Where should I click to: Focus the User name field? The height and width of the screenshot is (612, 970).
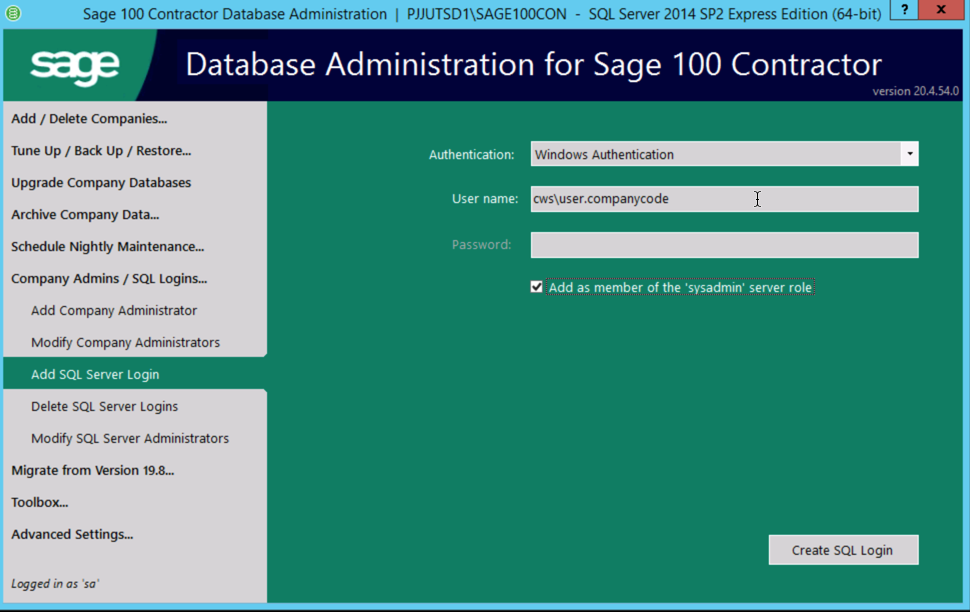click(724, 199)
